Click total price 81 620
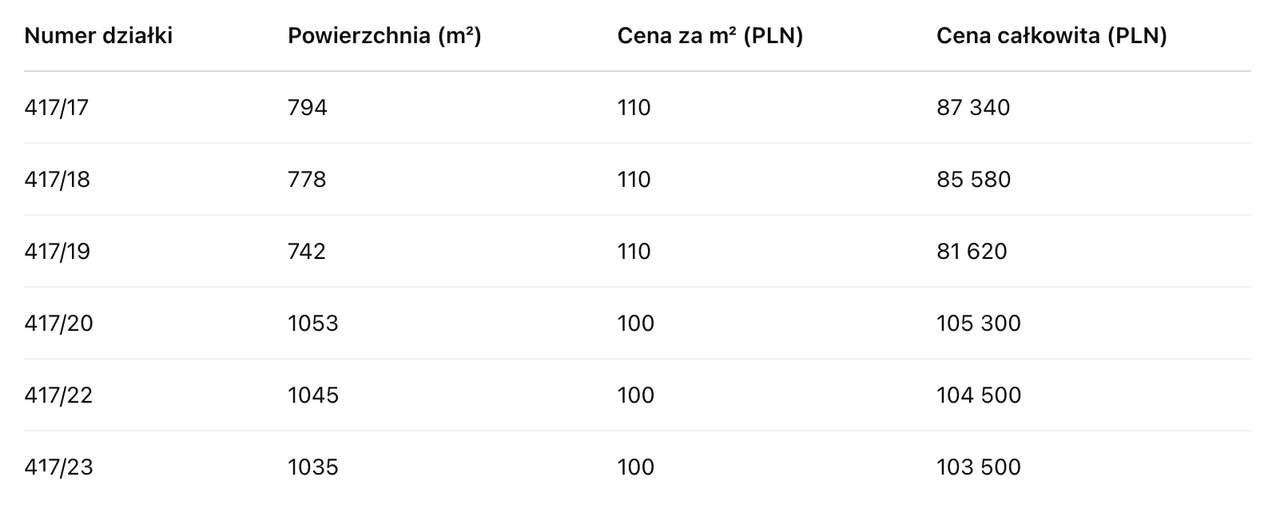Image resolution: width=1280 pixels, height=513 pixels. tap(972, 251)
